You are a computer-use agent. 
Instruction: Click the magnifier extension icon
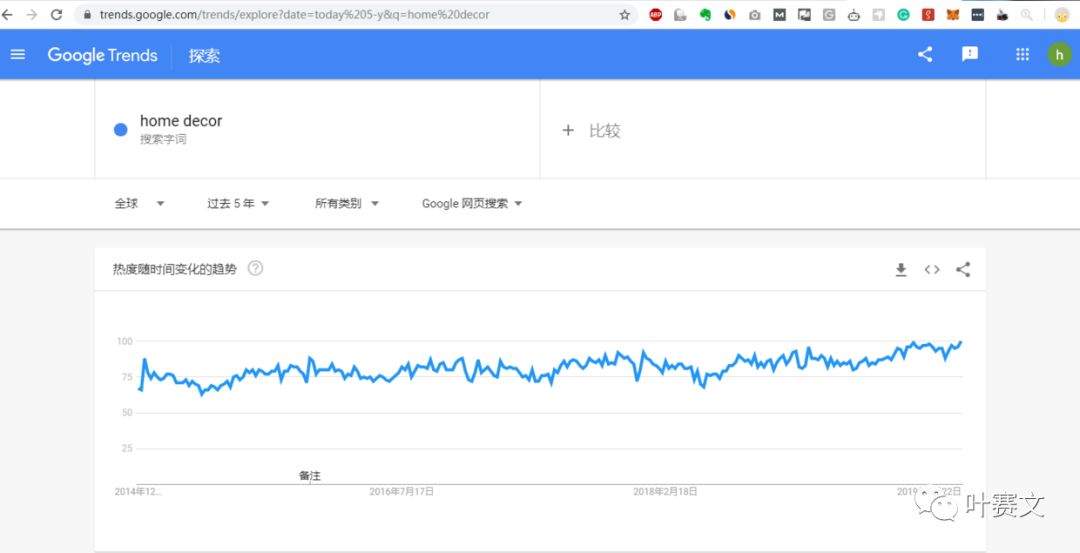[x=1027, y=14]
